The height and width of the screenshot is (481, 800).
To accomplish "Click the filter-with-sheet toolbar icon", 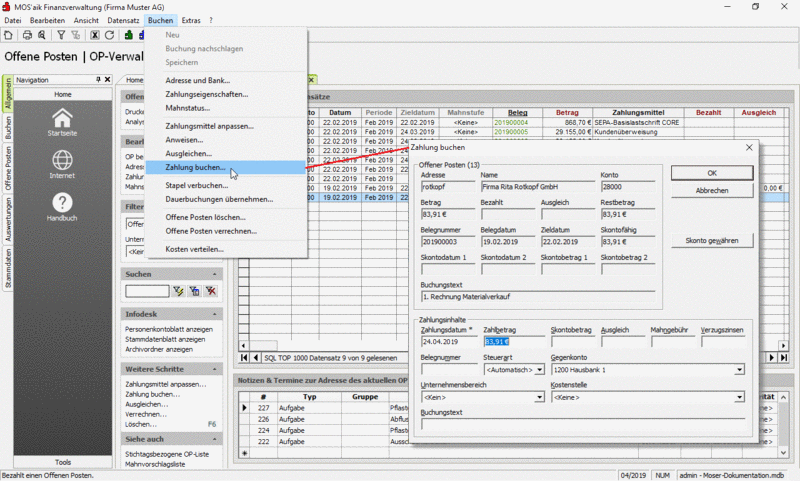I will click(76, 35).
